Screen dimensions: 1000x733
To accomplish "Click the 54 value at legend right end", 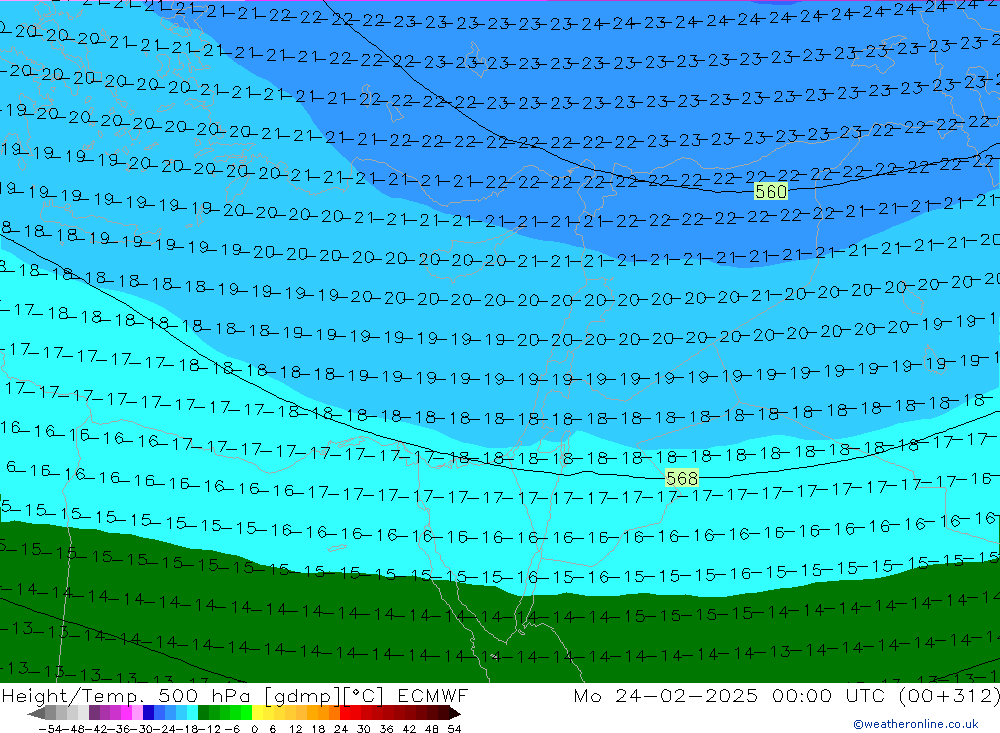I will 454,729.
